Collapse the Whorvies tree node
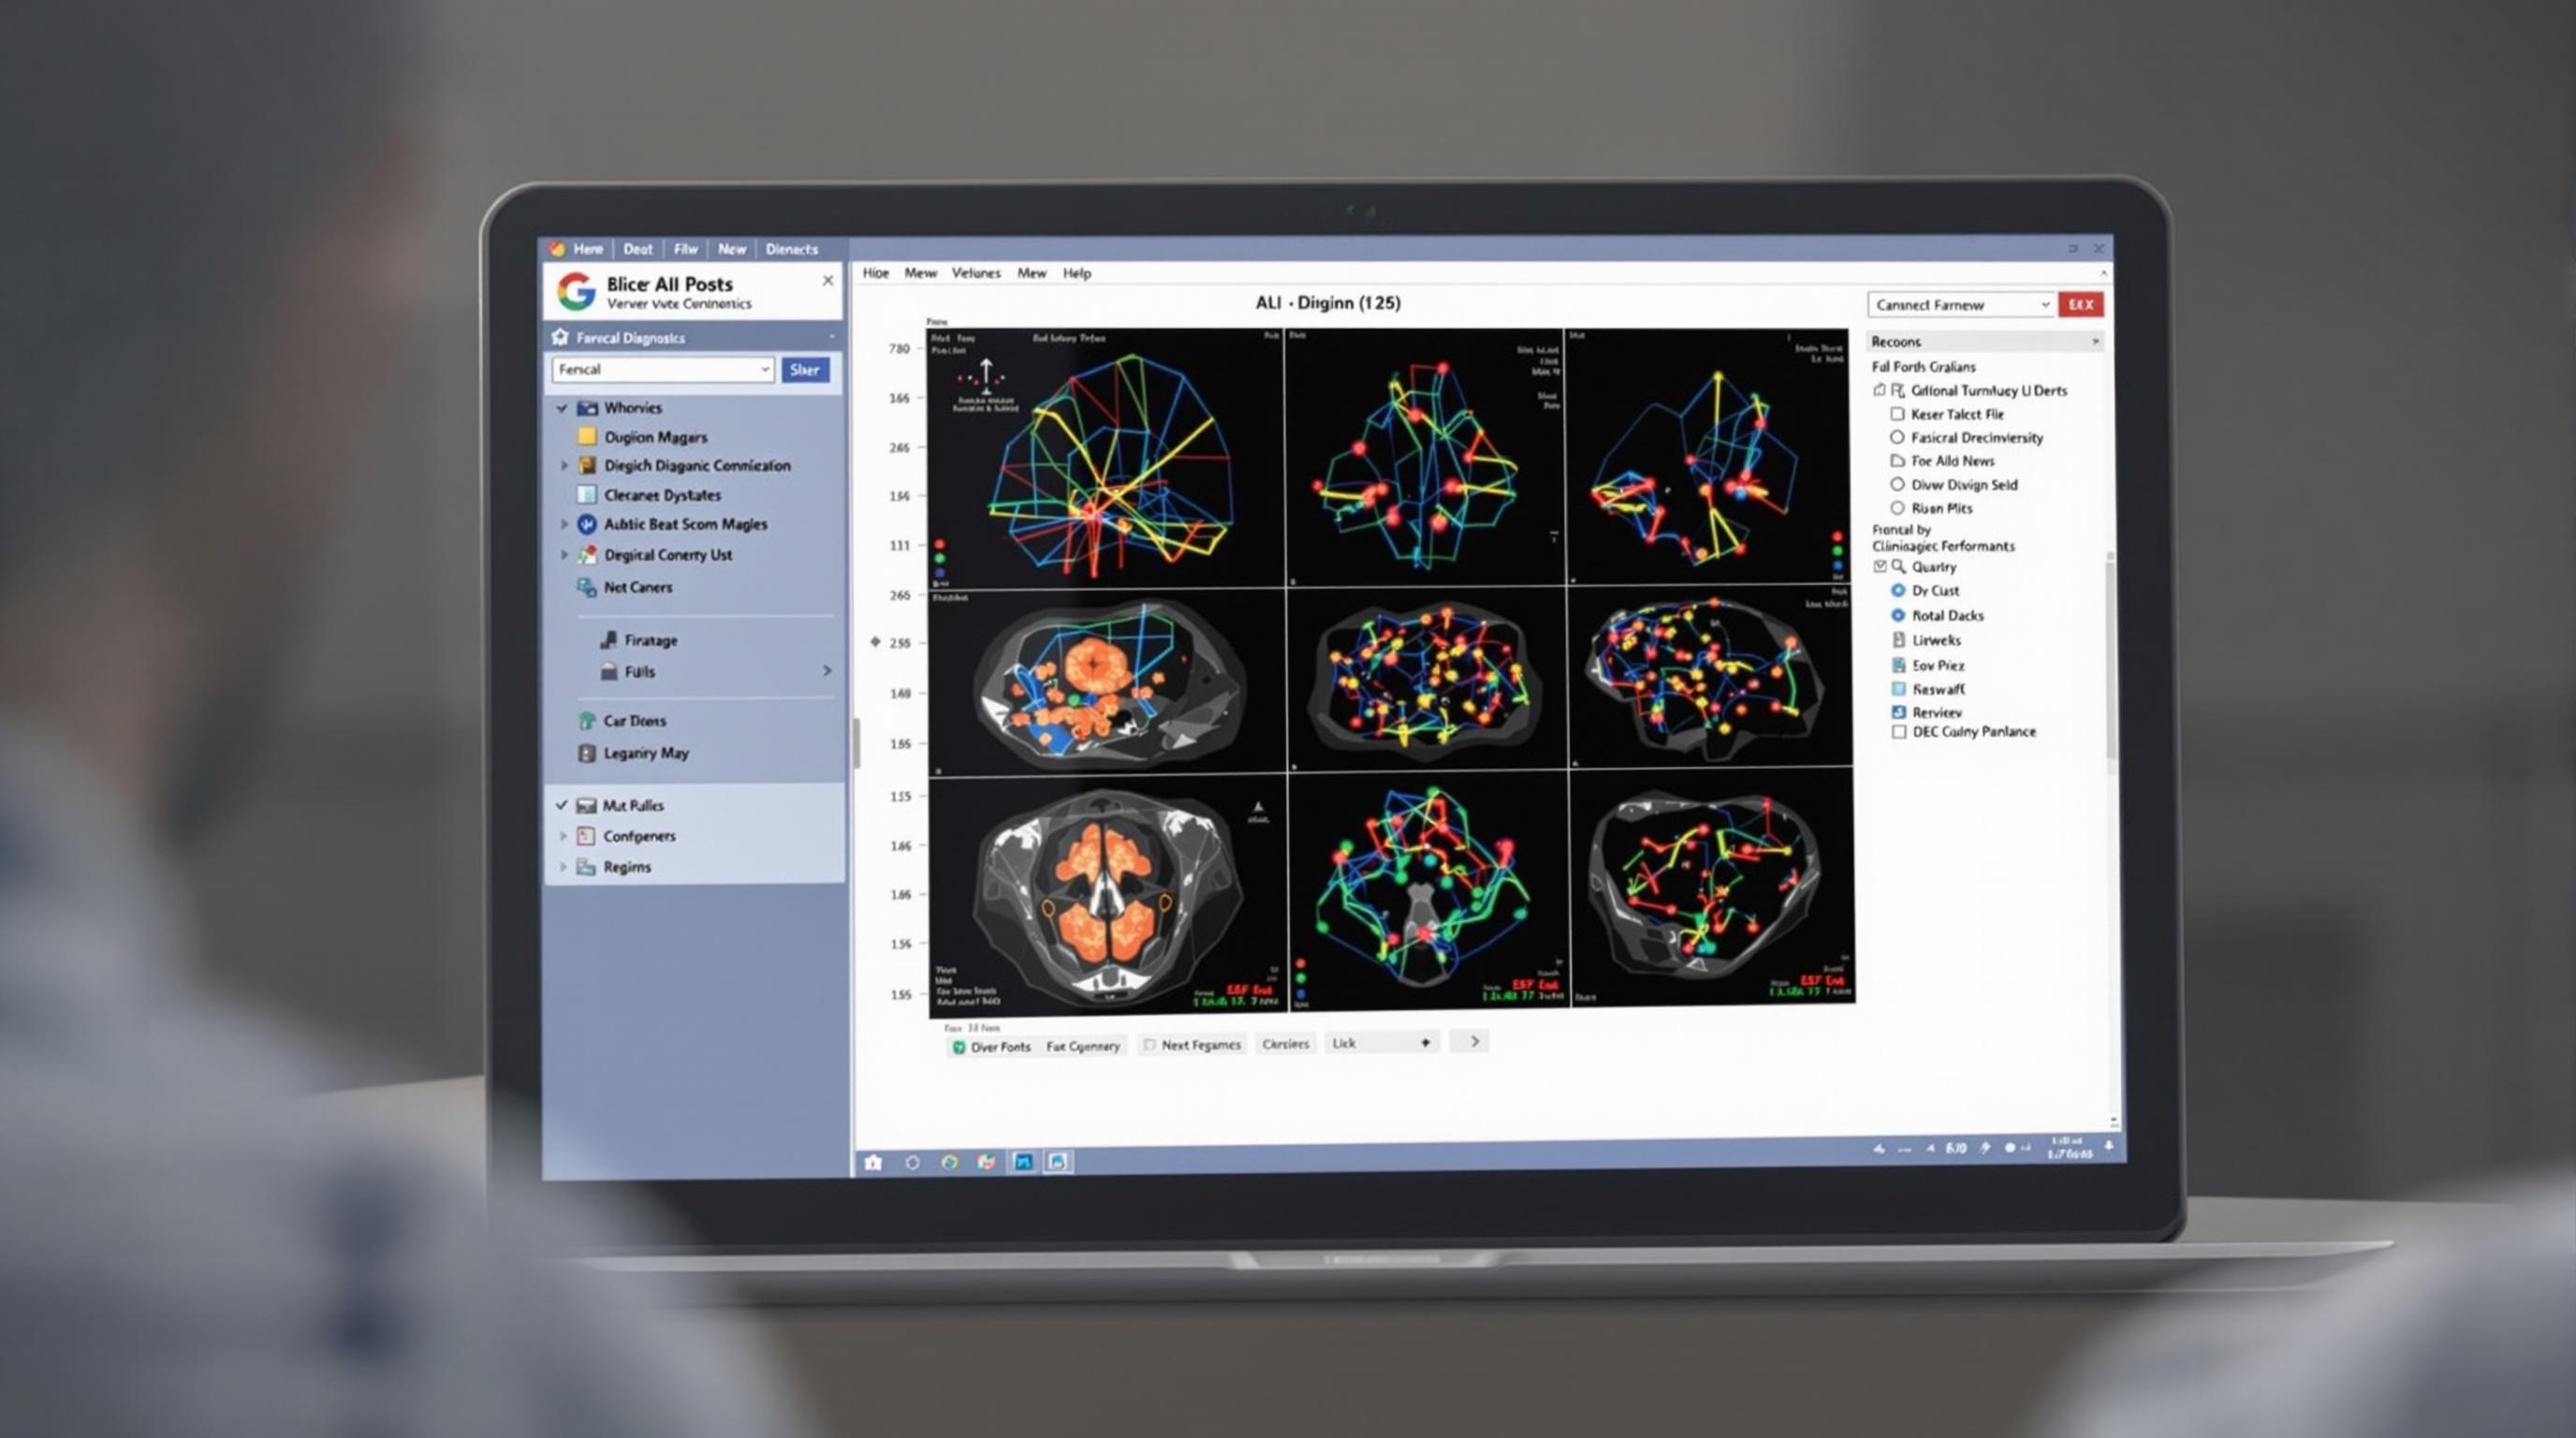 [x=562, y=408]
